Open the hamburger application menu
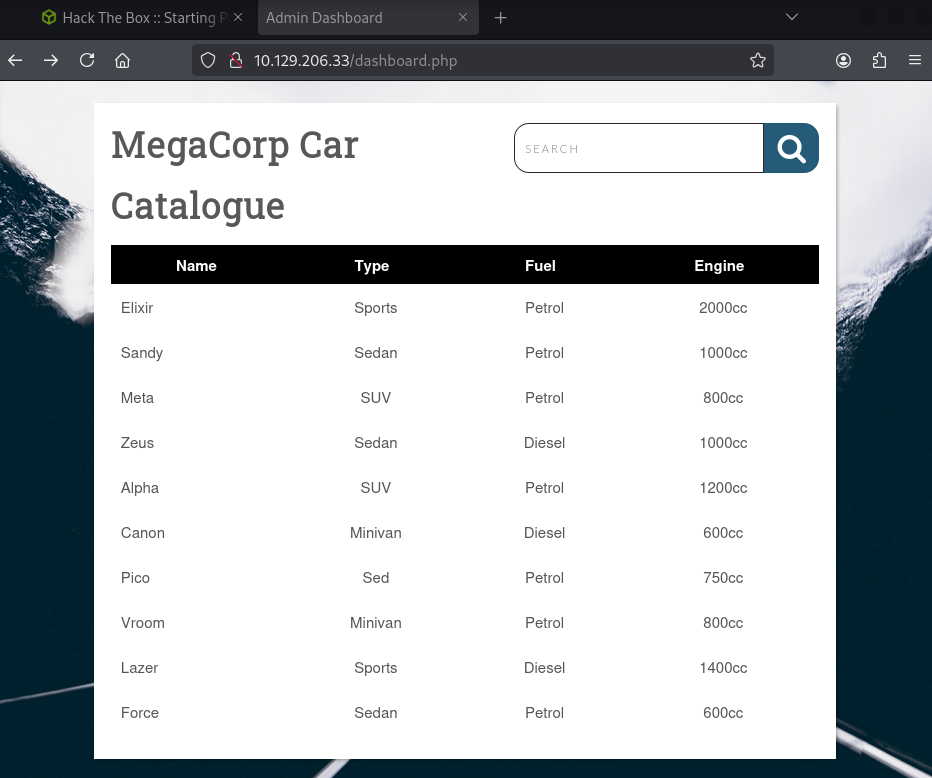932x778 pixels. click(915, 60)
